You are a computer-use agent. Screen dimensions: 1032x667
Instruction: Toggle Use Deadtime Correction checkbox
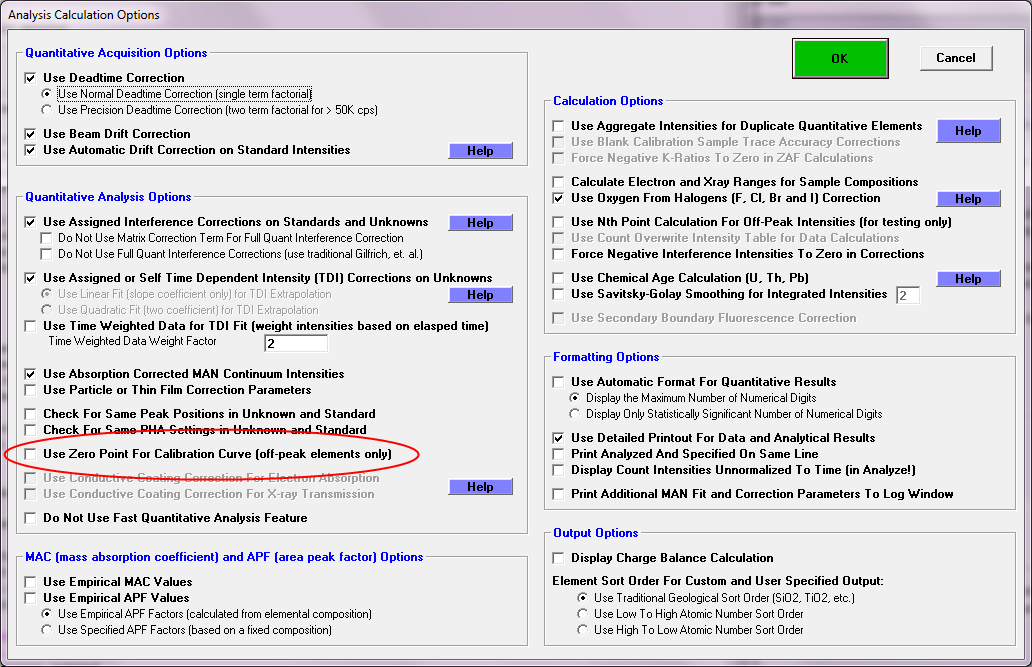31,78
